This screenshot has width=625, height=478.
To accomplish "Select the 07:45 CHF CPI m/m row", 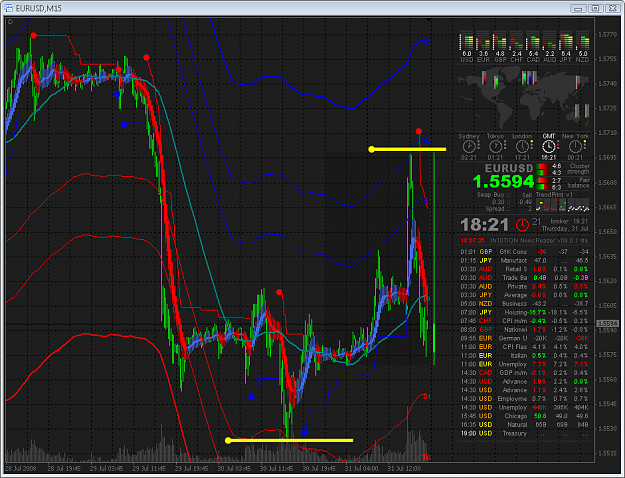I will [x=524, y=321].
